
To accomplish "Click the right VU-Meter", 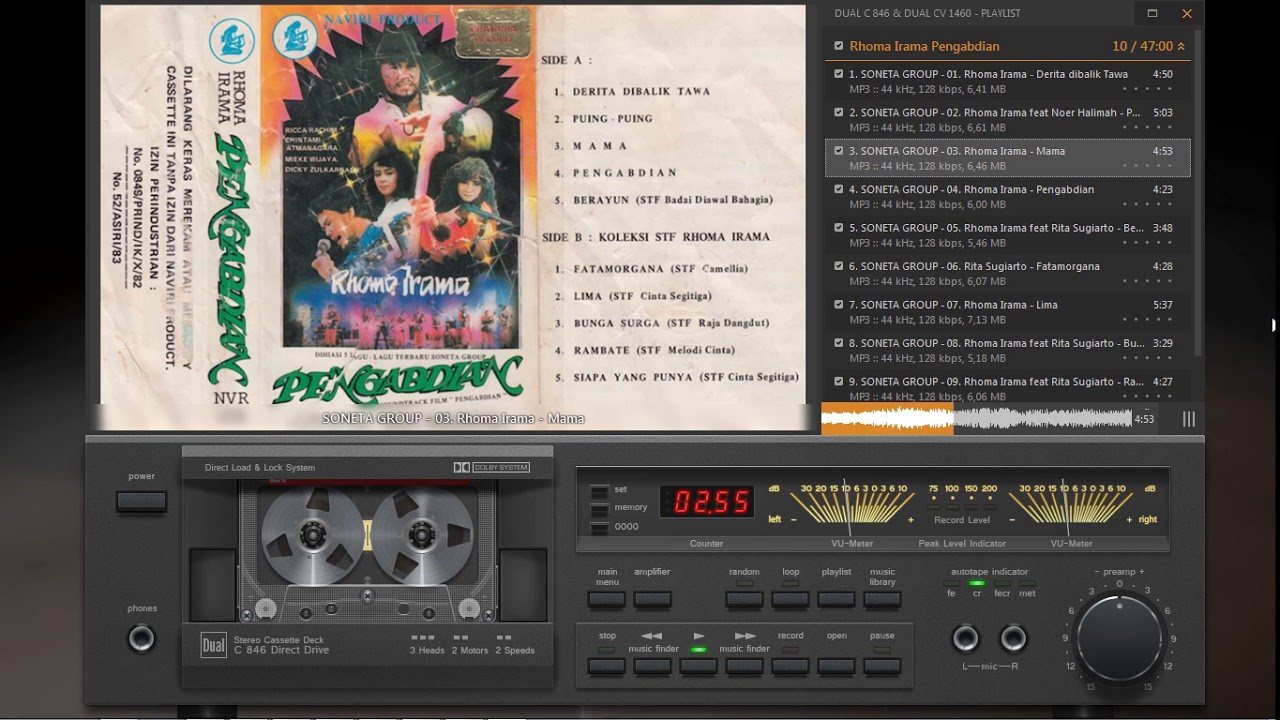I will (x=1071, y=507).
